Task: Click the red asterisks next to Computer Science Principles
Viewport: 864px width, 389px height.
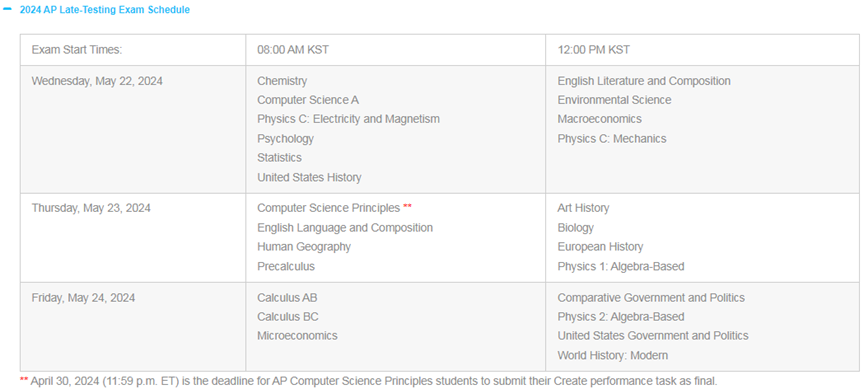Action: (407, 208)
